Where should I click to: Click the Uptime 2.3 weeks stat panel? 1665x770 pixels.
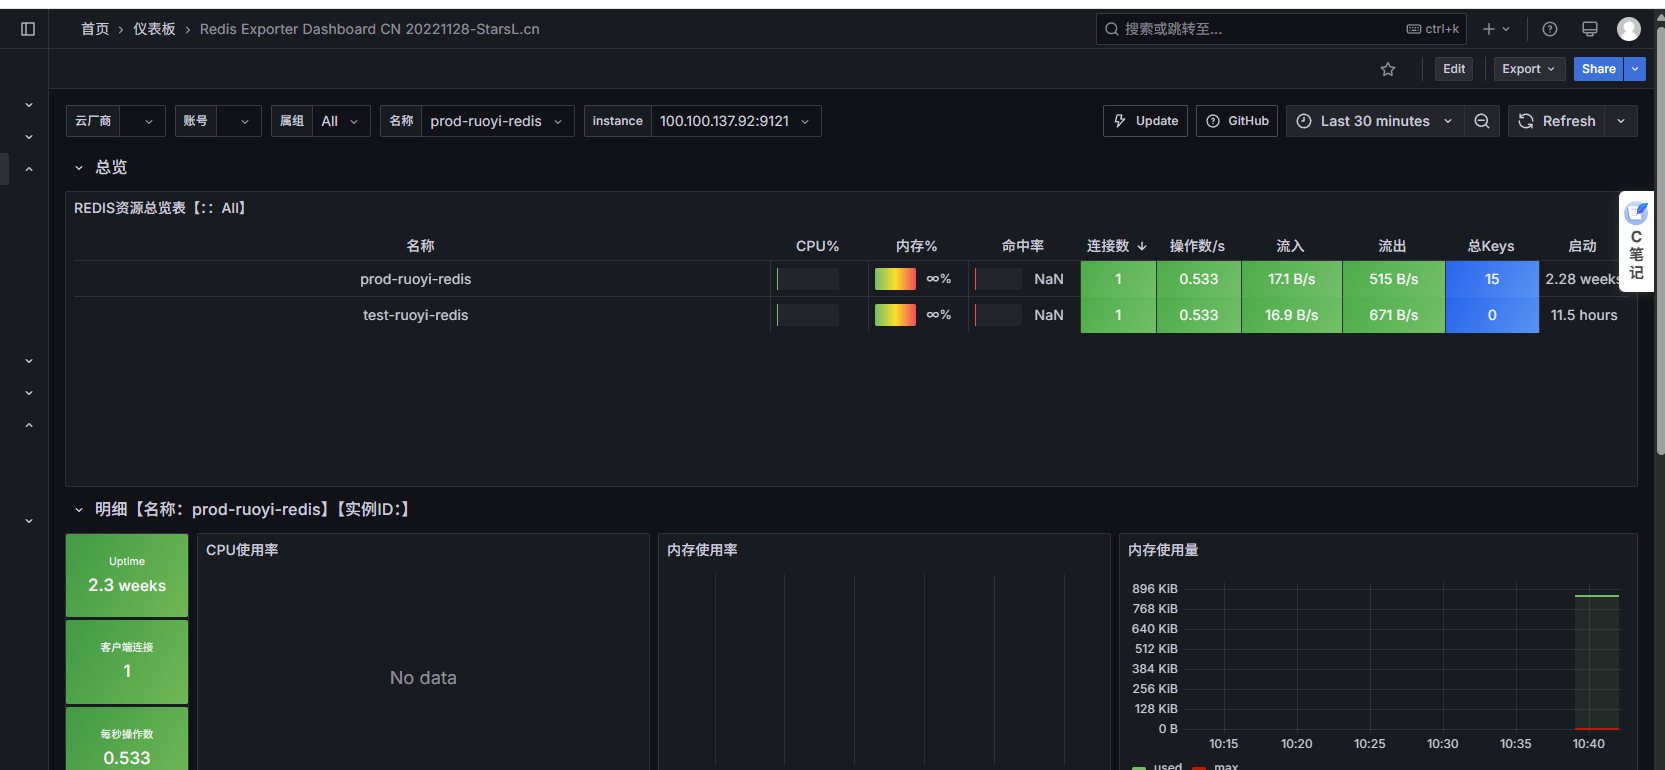point(127,575)
